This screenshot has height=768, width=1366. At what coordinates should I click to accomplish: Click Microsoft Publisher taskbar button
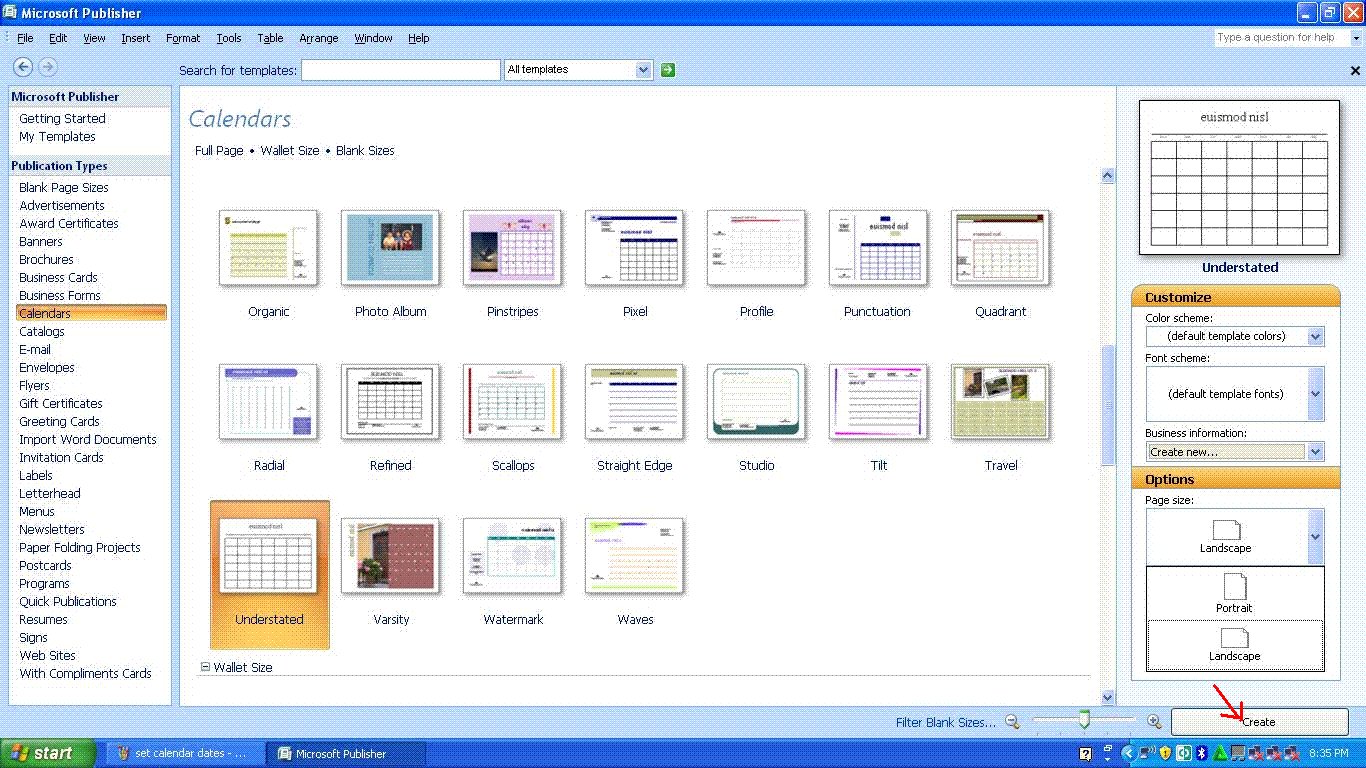point(347,753)
